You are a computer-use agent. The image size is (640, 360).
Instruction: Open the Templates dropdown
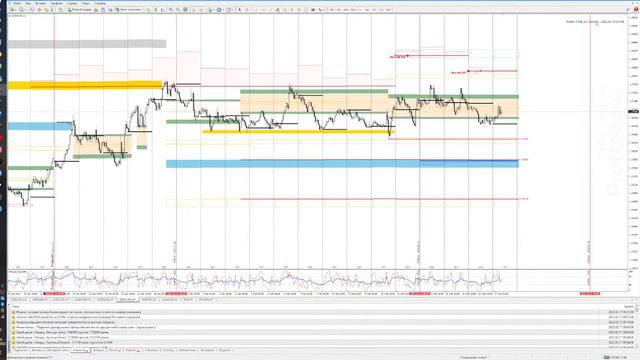point(230,9)
